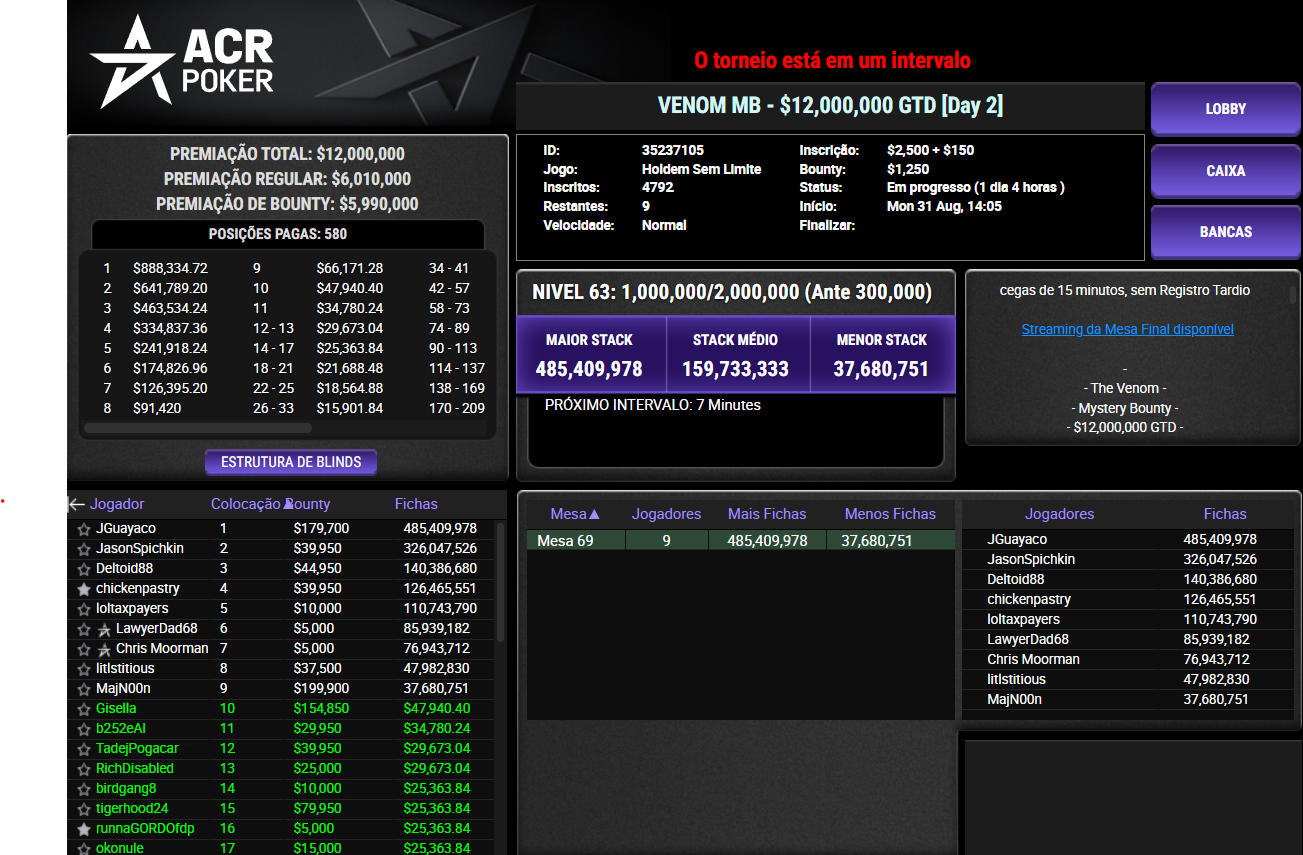
Task: Select Chris Moorman in Mesa 69 seat list
Action: 1128,659
